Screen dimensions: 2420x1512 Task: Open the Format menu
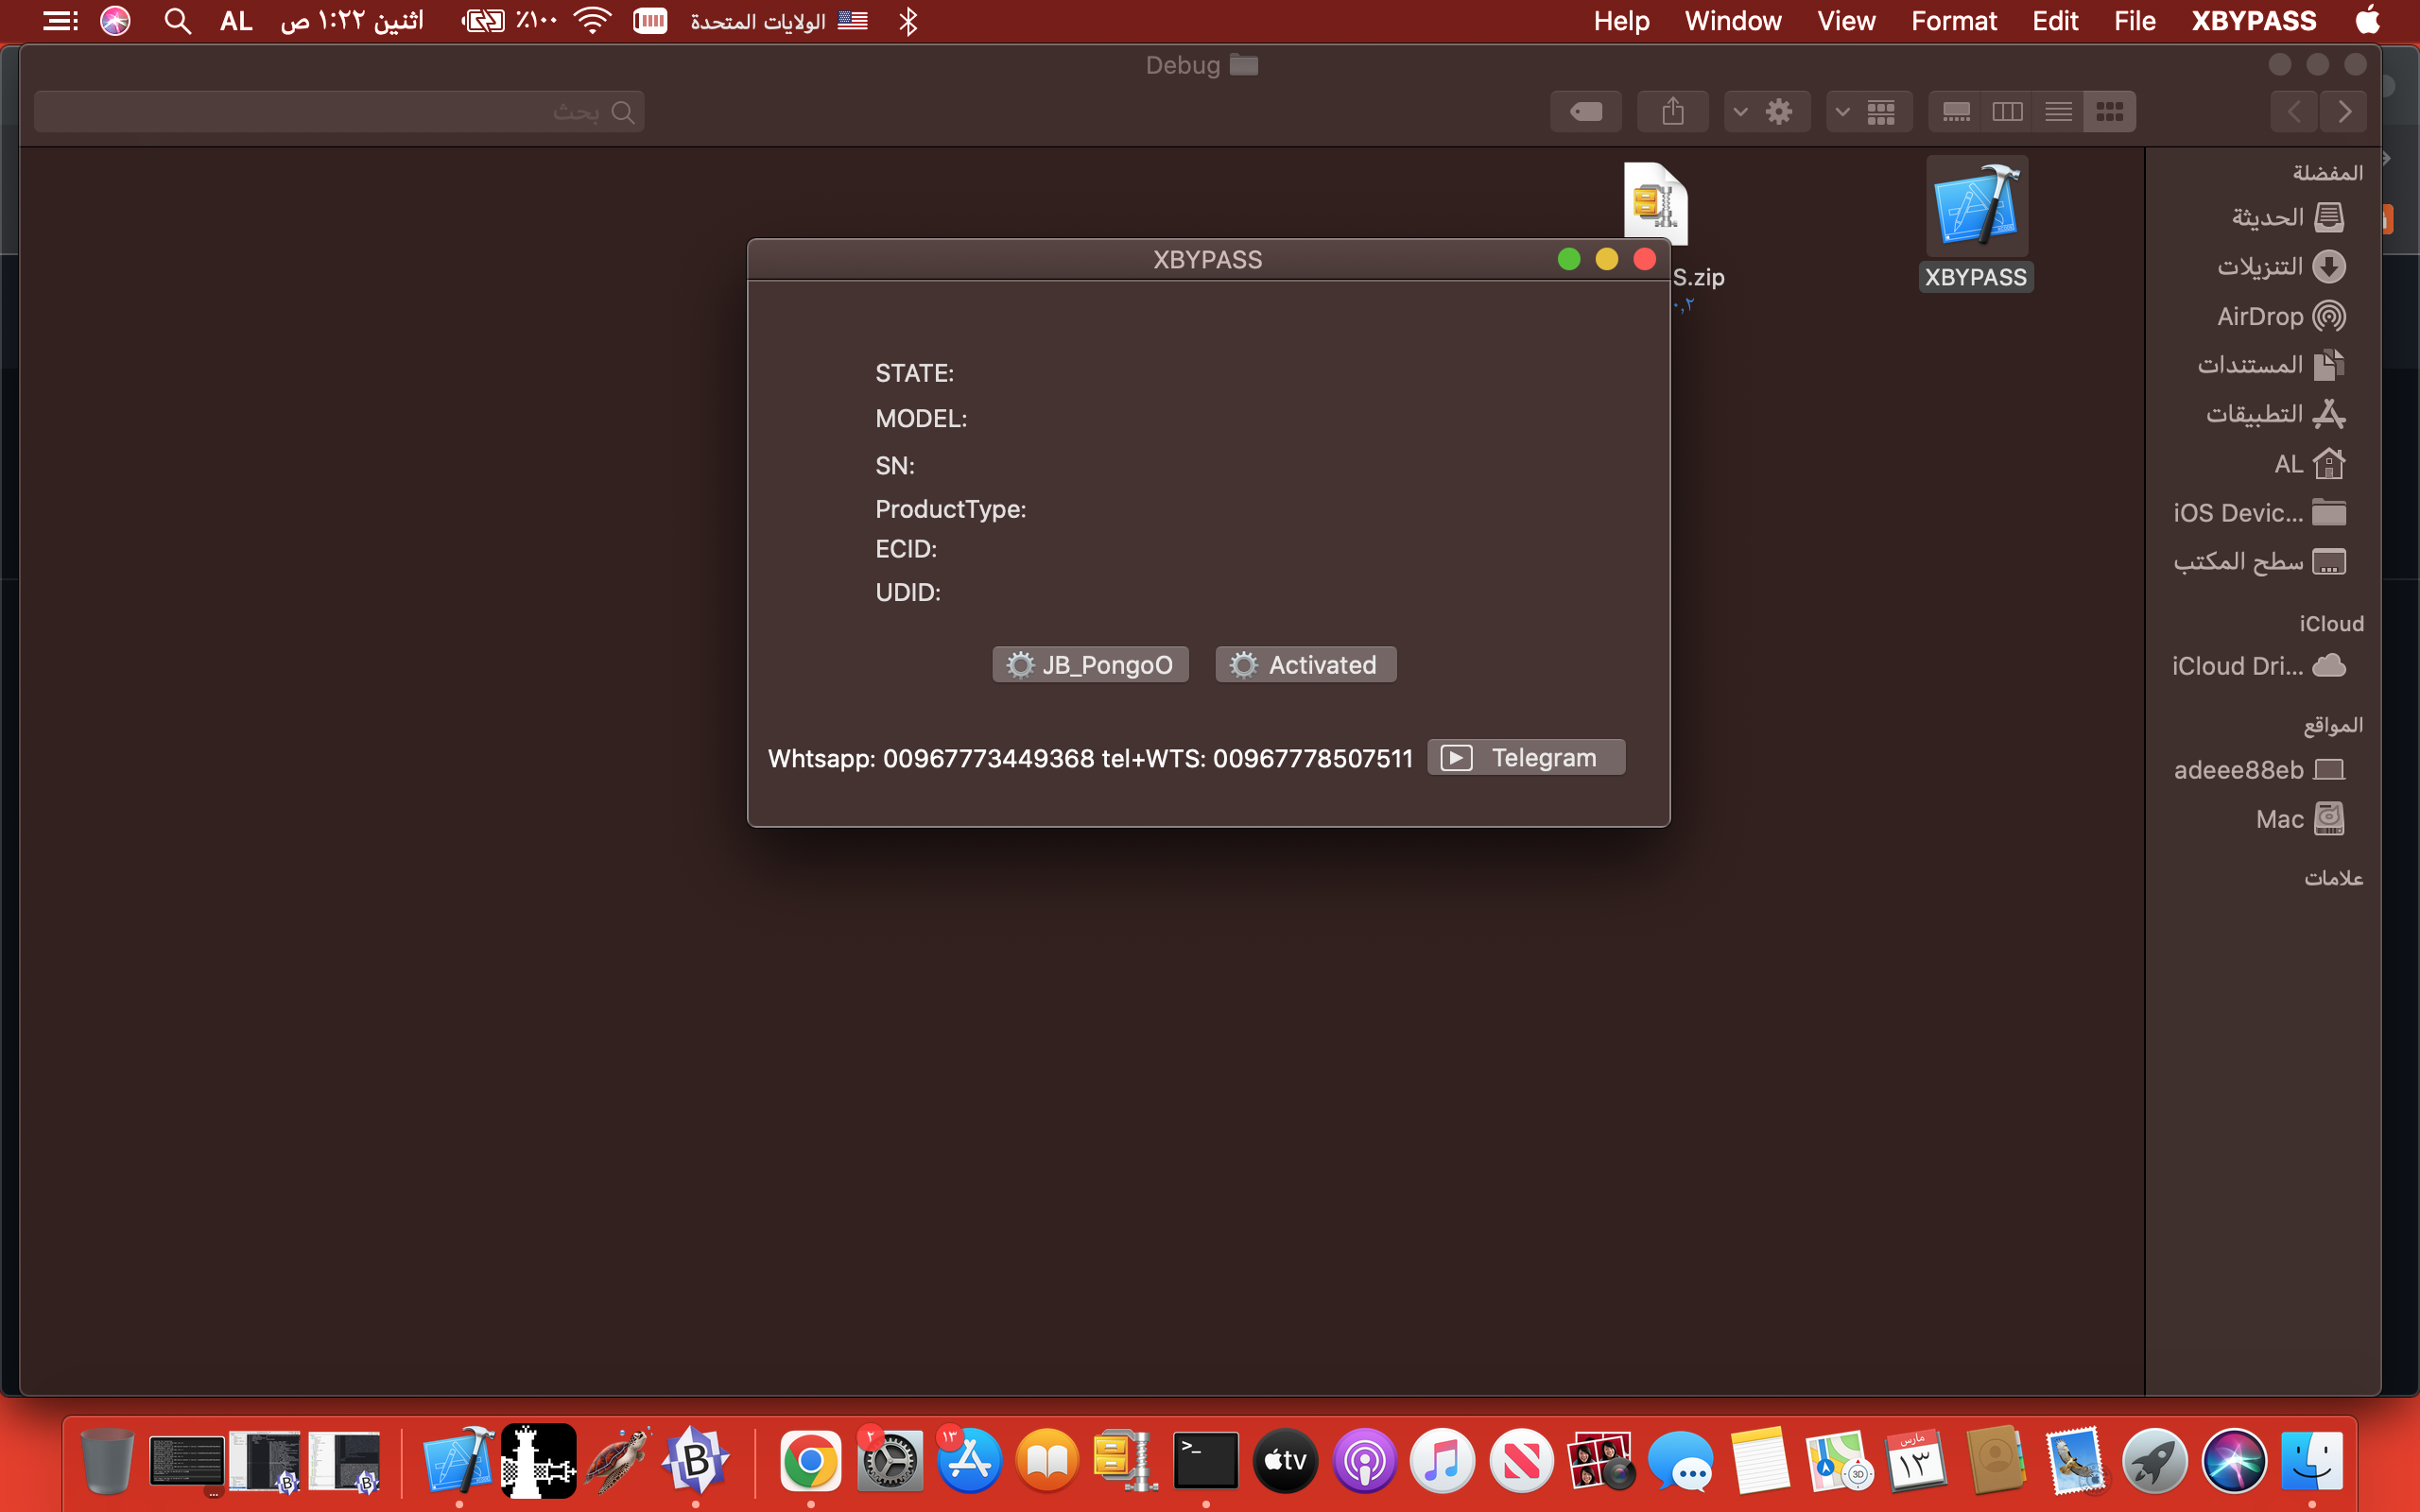tap(1953, 20)
